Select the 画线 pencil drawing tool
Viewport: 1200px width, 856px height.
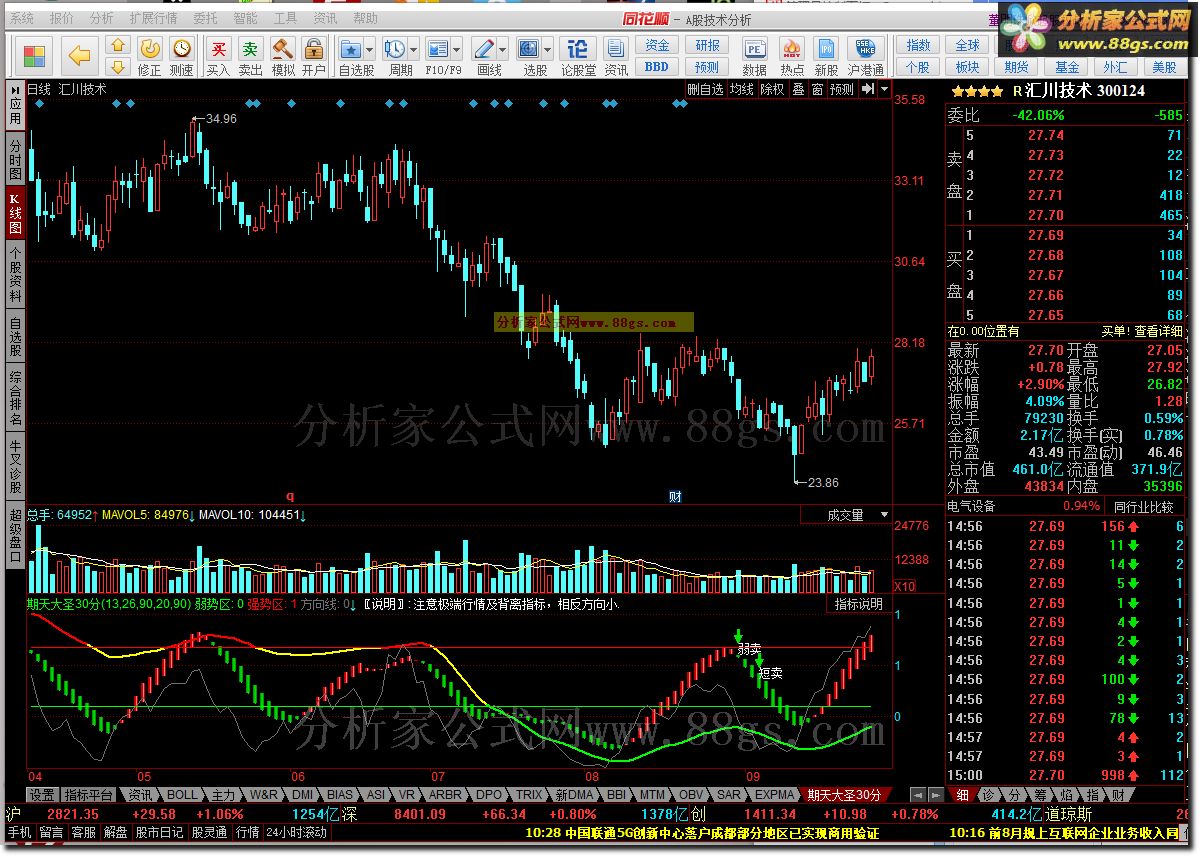[x=483, y=49]
